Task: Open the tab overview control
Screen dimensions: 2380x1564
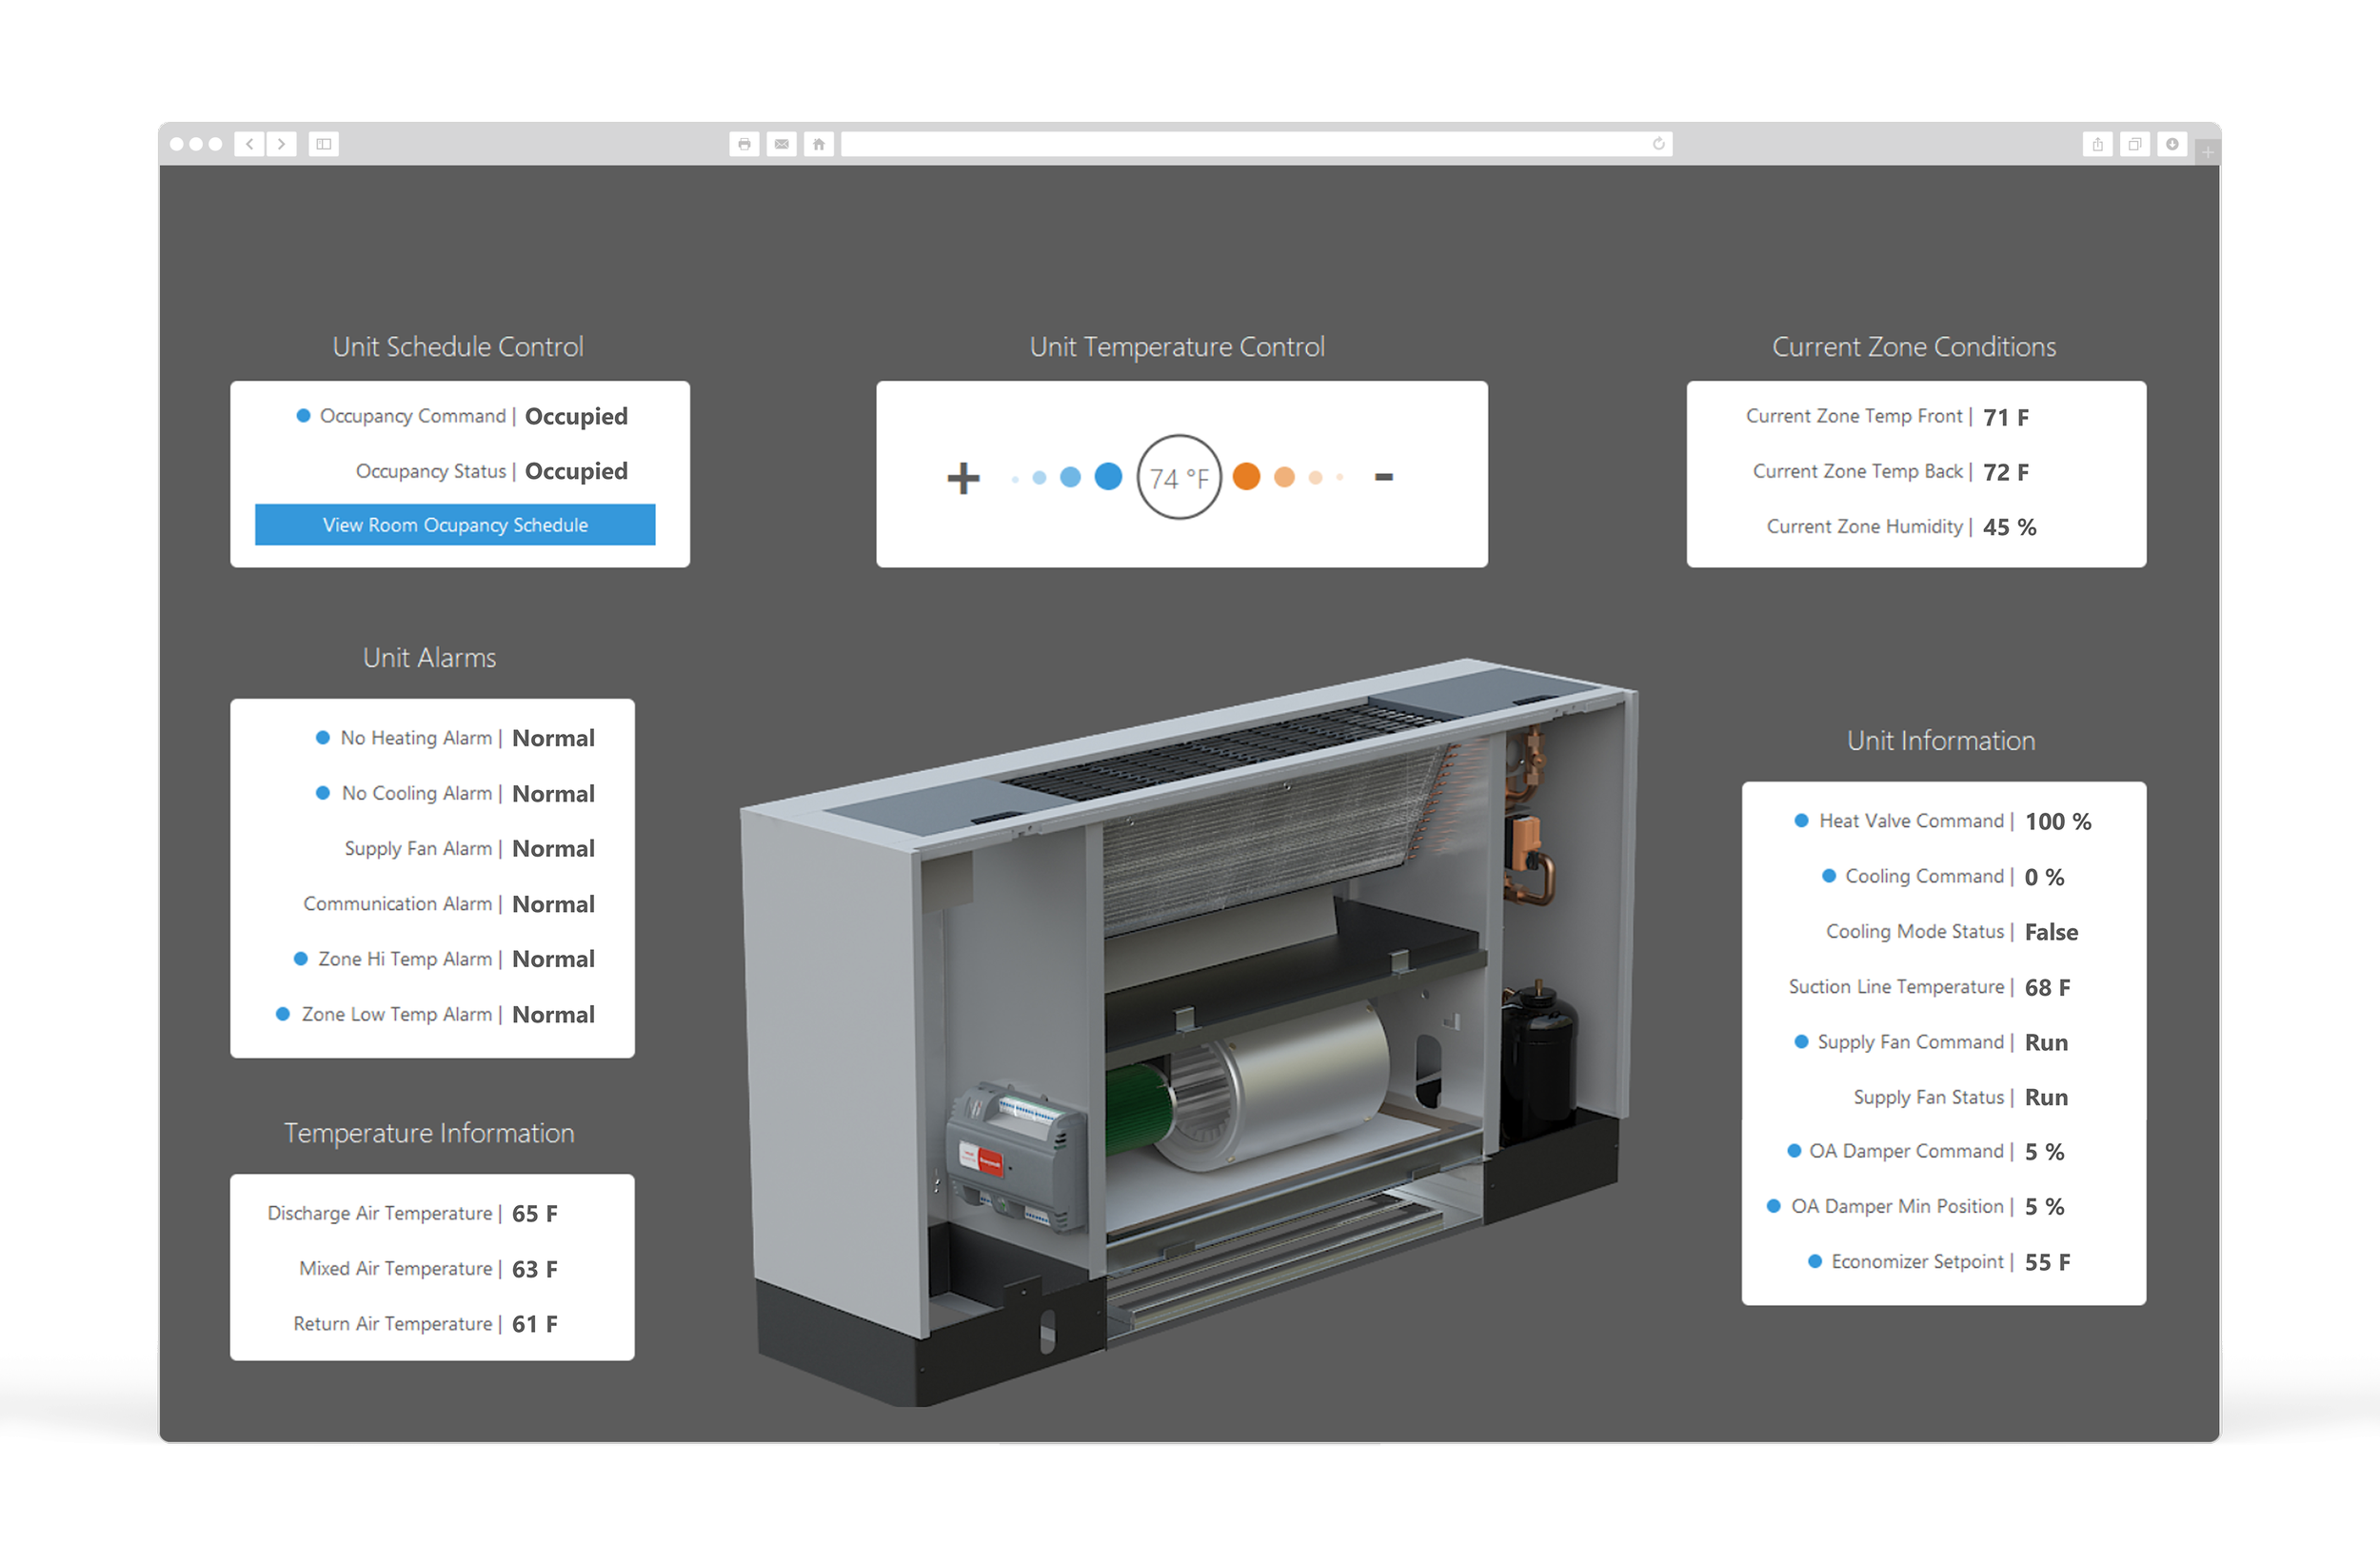Action: click(2135, 143)
